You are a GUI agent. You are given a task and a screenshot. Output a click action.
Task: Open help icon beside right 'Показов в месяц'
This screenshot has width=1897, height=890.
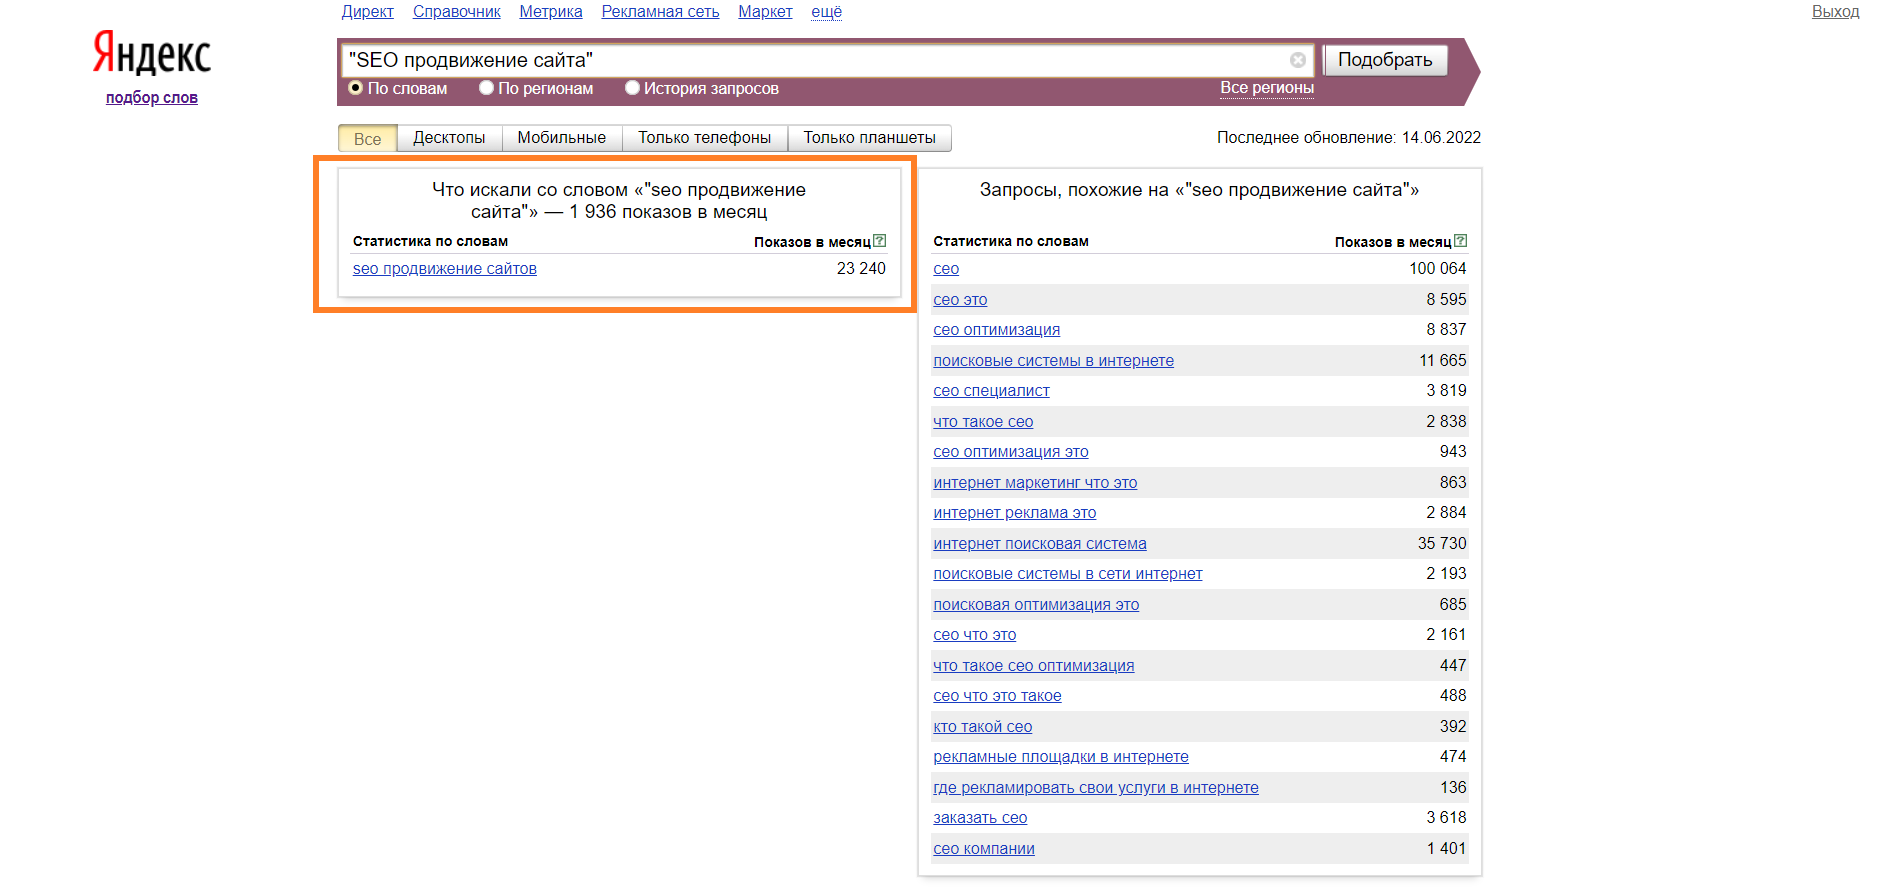pyautogui.click(x=1461, y=241)
